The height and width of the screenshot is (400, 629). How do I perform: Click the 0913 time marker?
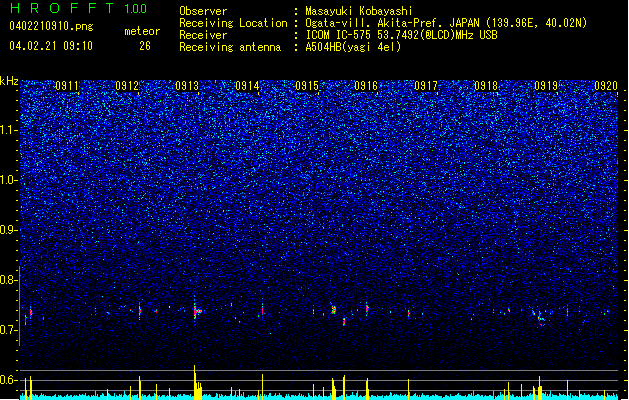[187, 86]
